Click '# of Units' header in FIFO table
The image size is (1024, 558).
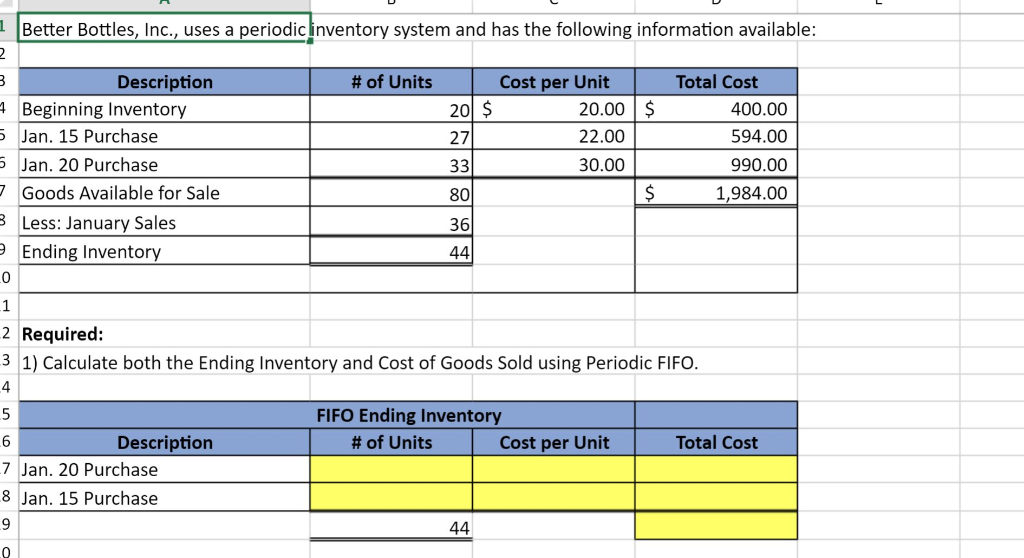click(391, 442)
